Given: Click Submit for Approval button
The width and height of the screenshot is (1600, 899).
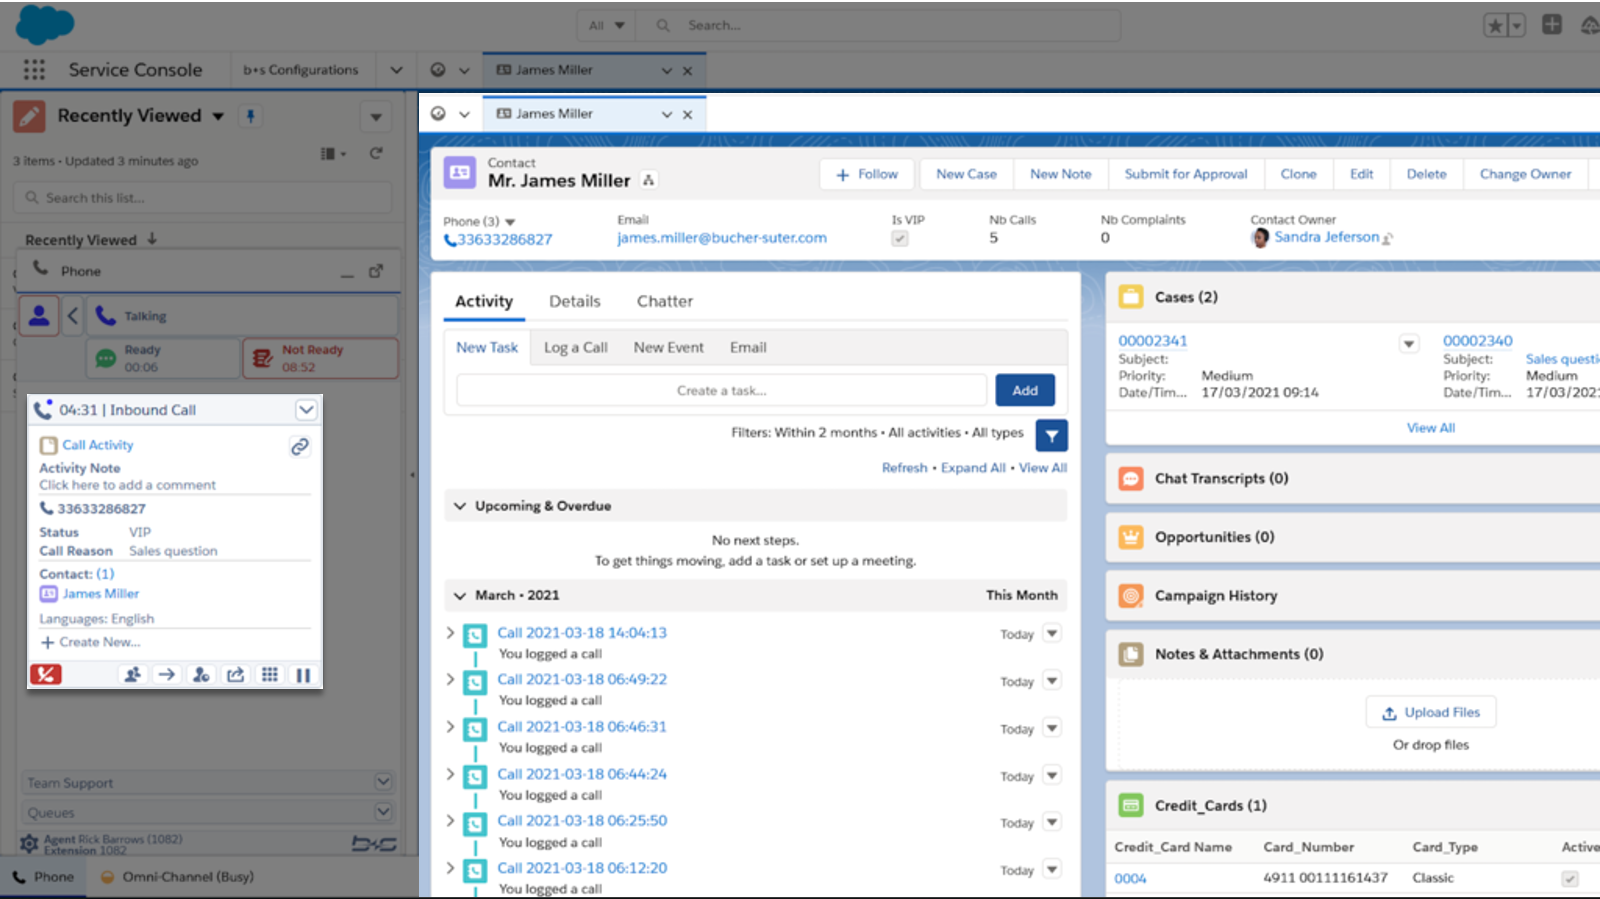Looking at the screenshot, I should (x=1186, y=174).
